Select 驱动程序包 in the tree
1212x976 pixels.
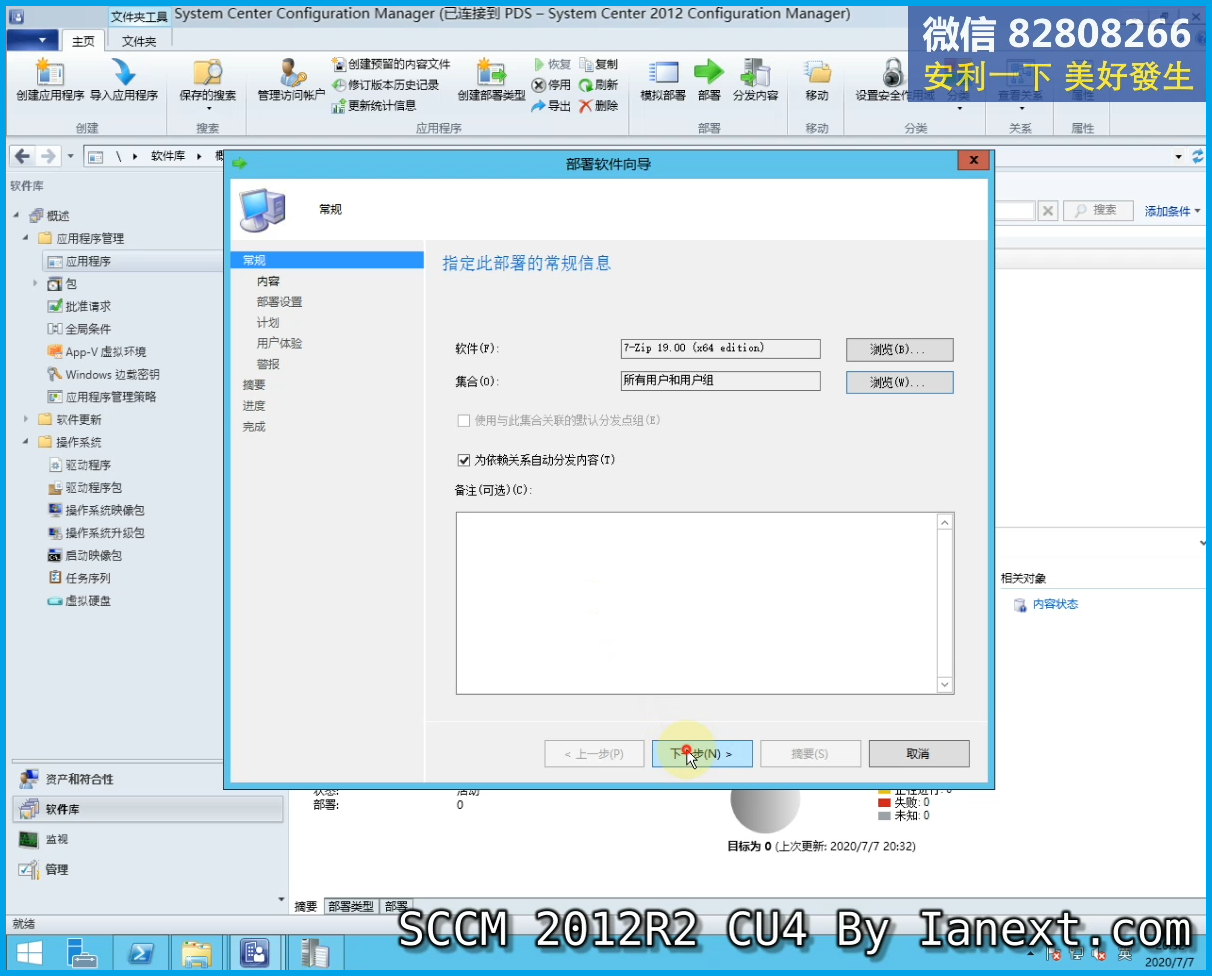(x=86, y=487)
